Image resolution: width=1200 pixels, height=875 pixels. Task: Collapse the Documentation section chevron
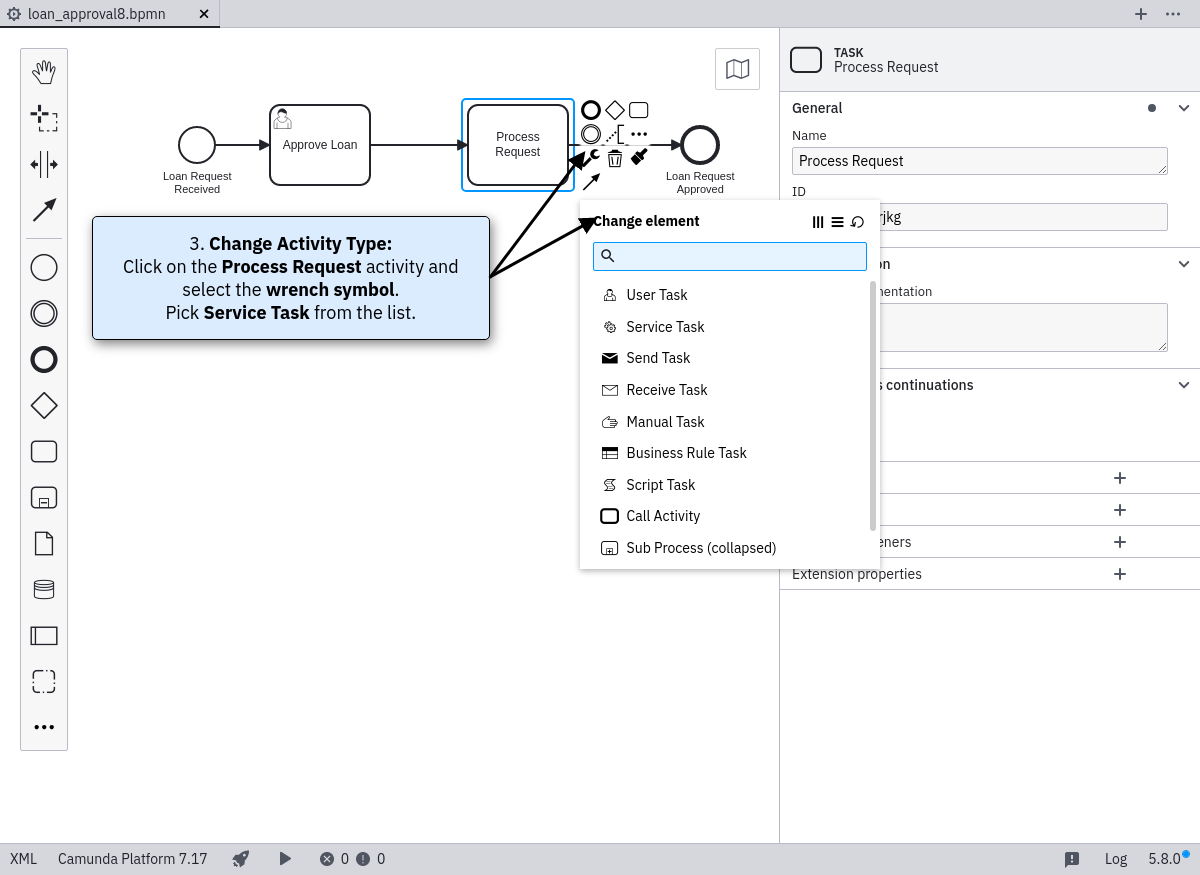coord(1184,264)
